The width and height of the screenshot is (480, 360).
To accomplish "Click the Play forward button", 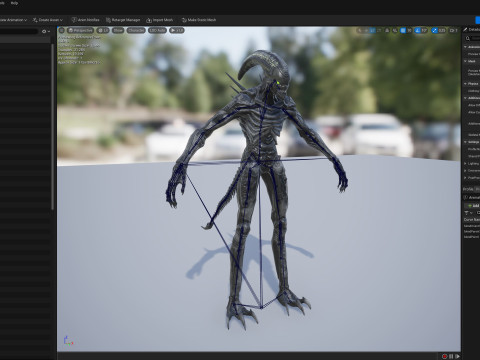I will click(x=457, y=356).
